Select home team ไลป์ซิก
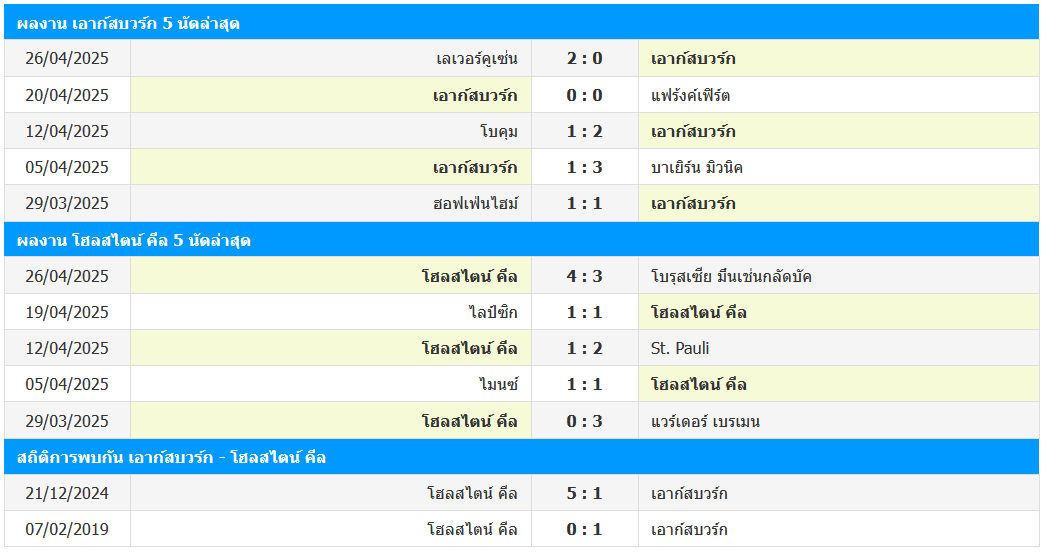 point(493,313)
